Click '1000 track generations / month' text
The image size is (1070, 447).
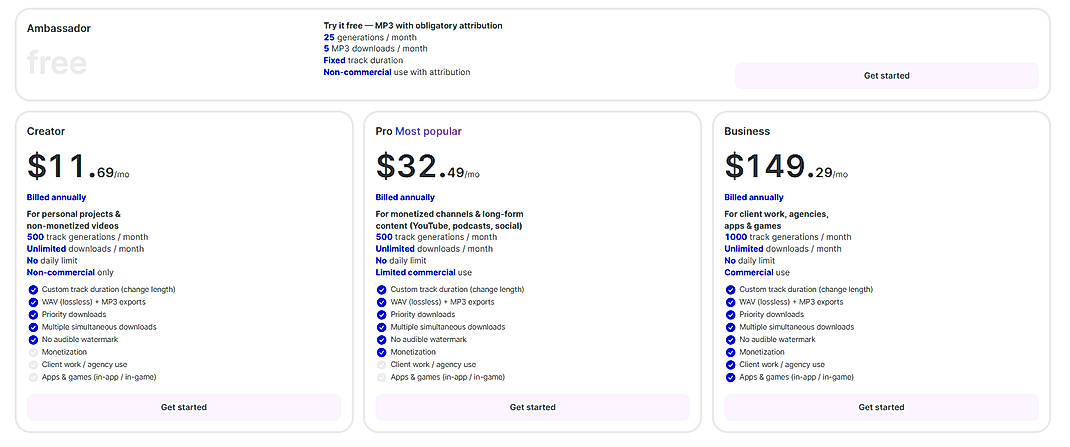tap(787, 237)
